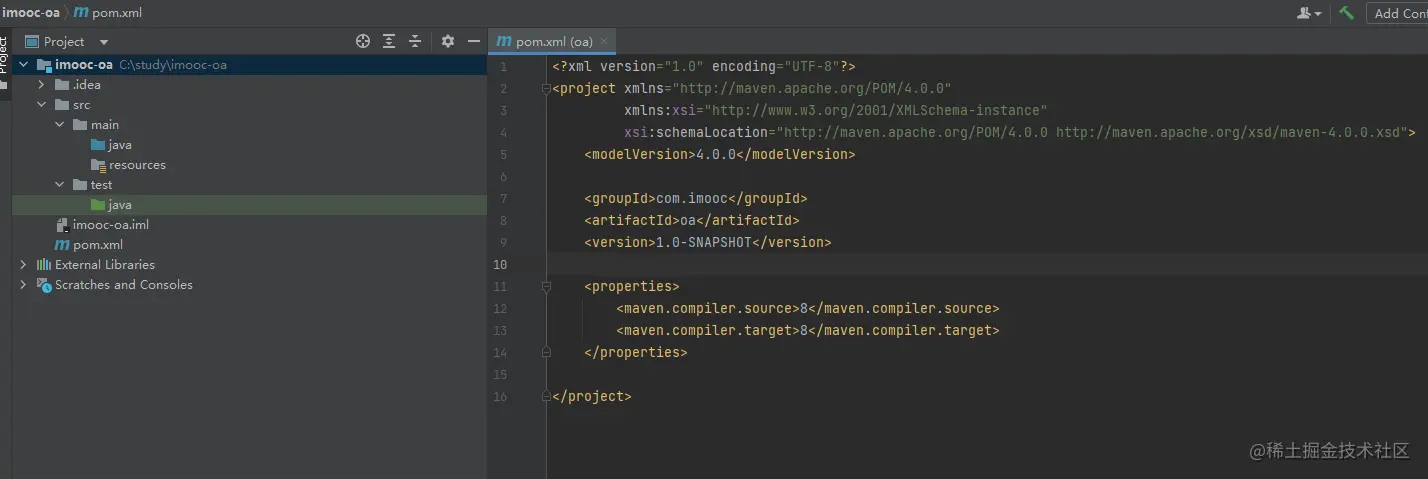Click the path C:\study\imooc-oa beside root
This screenshot has height=479, width=1428.
tap(173, 65)
